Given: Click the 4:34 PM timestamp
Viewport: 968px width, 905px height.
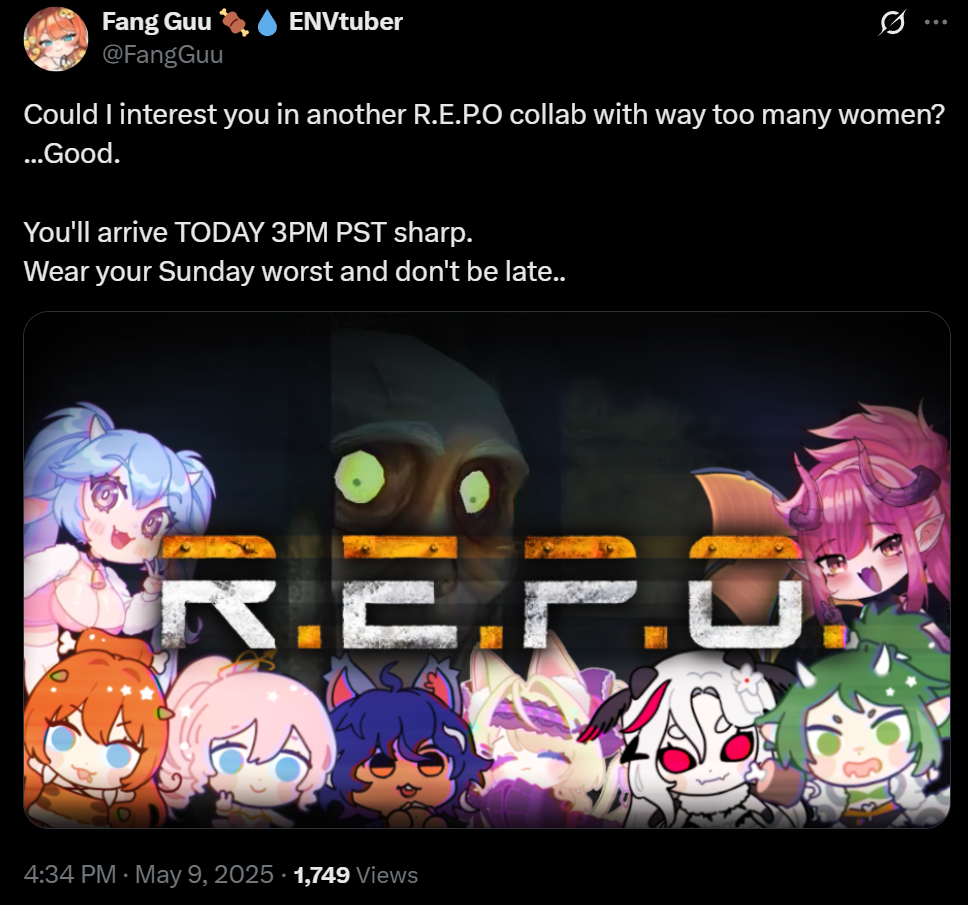Looking at the screenshot, I should coord(70,874).
